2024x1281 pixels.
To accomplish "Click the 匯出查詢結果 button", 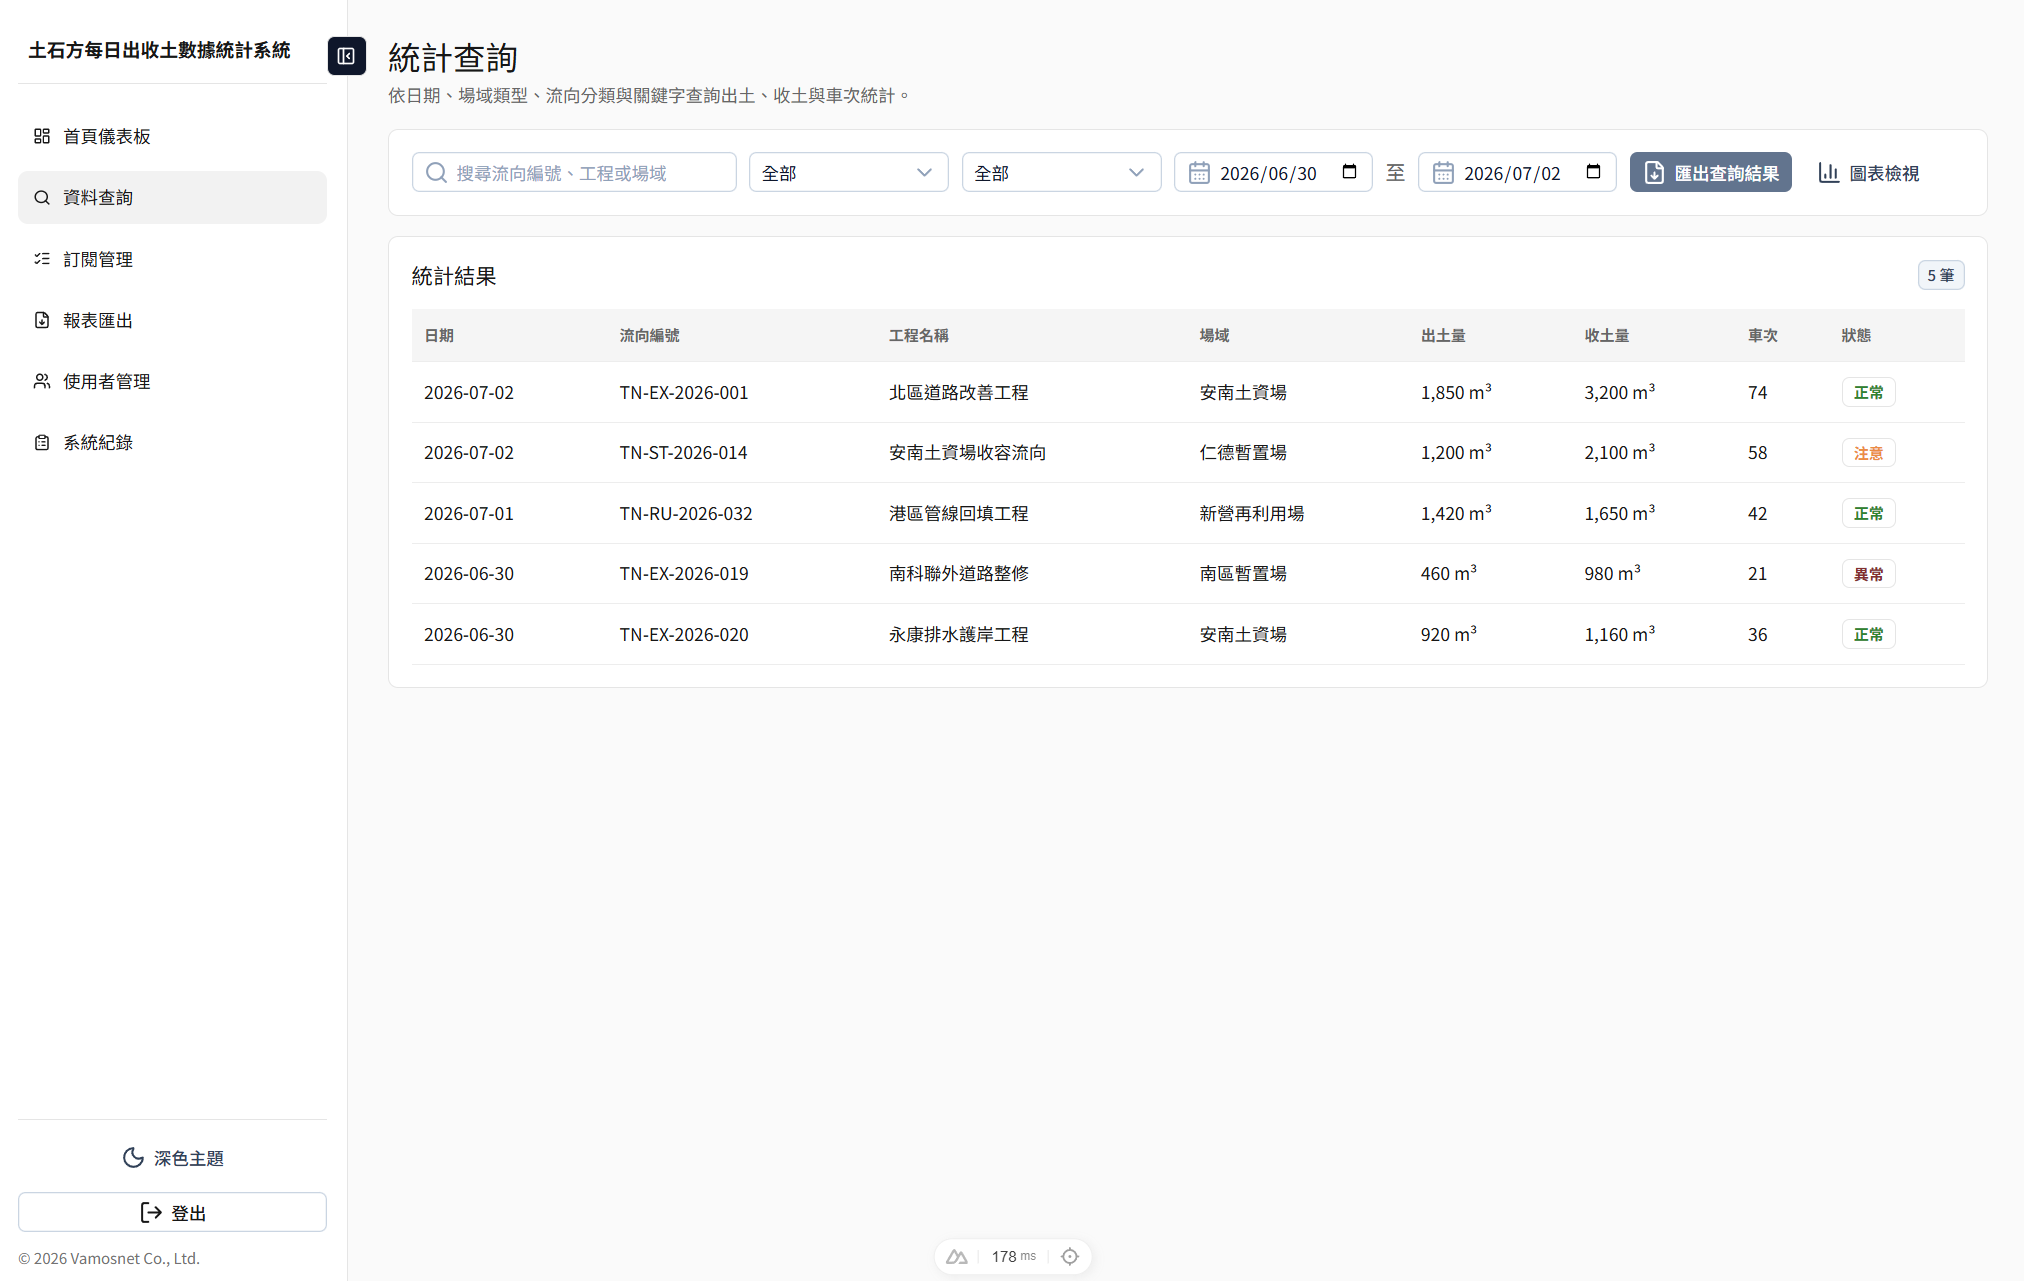I will tap(1710, 173).
